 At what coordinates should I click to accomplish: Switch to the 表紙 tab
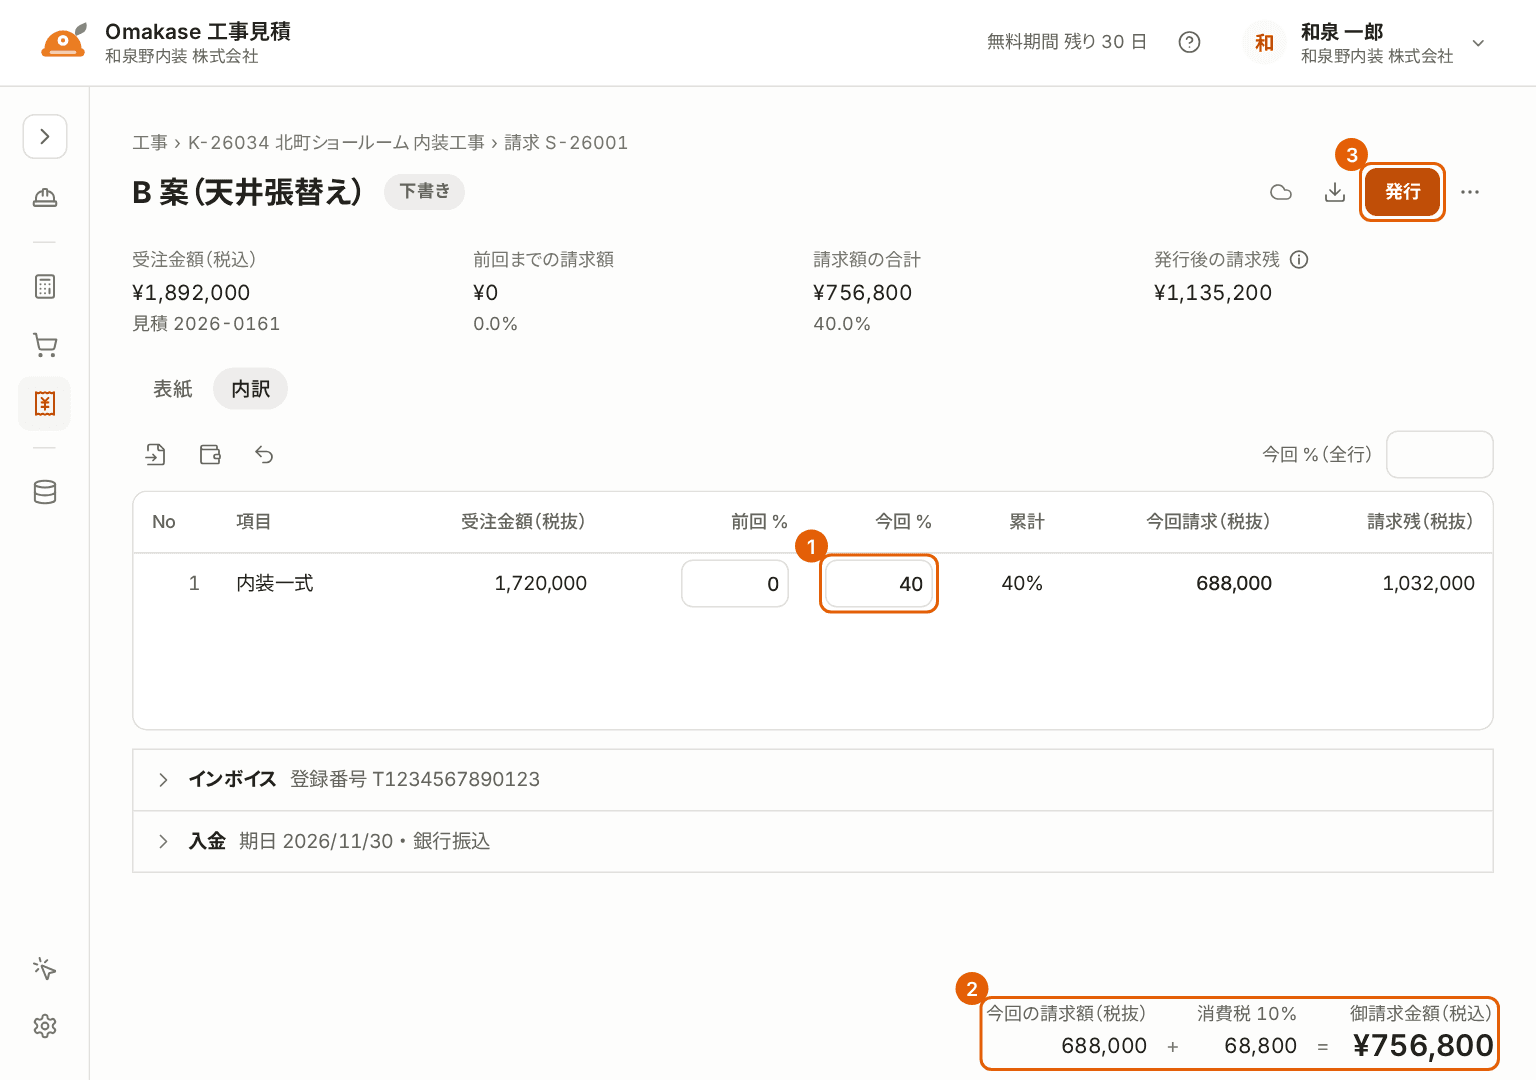tap(173, 389)
